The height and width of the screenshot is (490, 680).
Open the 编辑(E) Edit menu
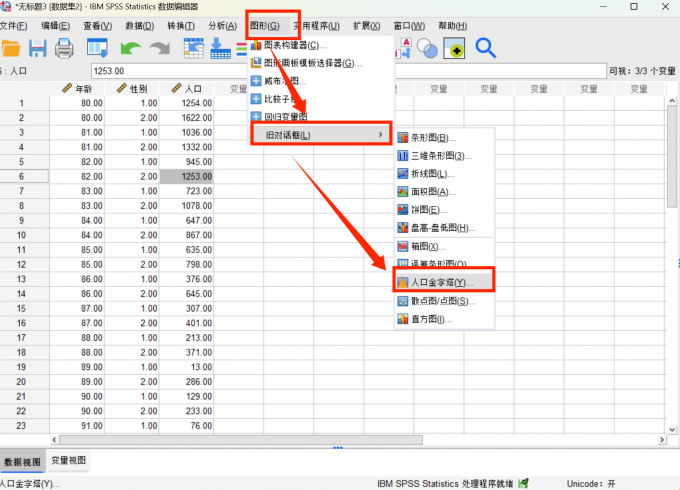(56, 26)
